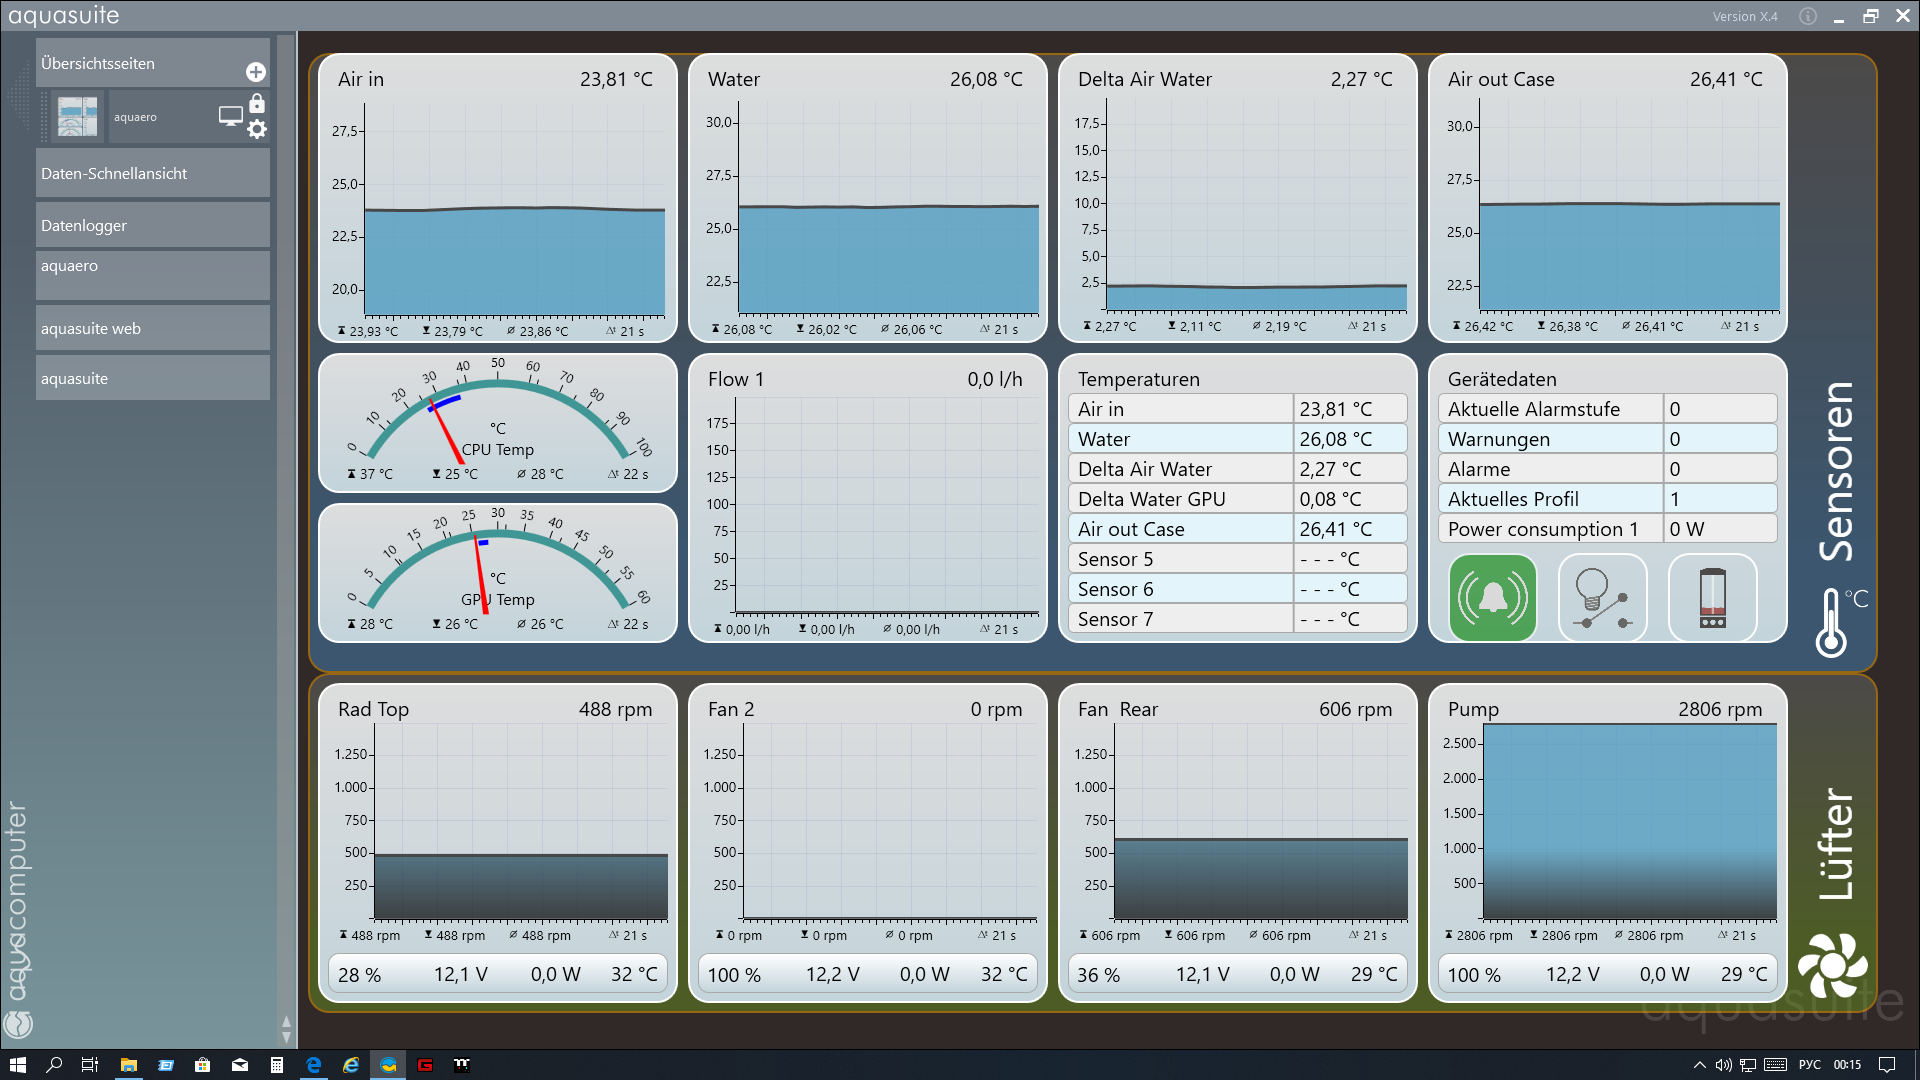Image resolution: width=1920 pixels, height=1080 pixels.
Task: Select the aquaero overview page thumbnail
Action: point(78,116)
